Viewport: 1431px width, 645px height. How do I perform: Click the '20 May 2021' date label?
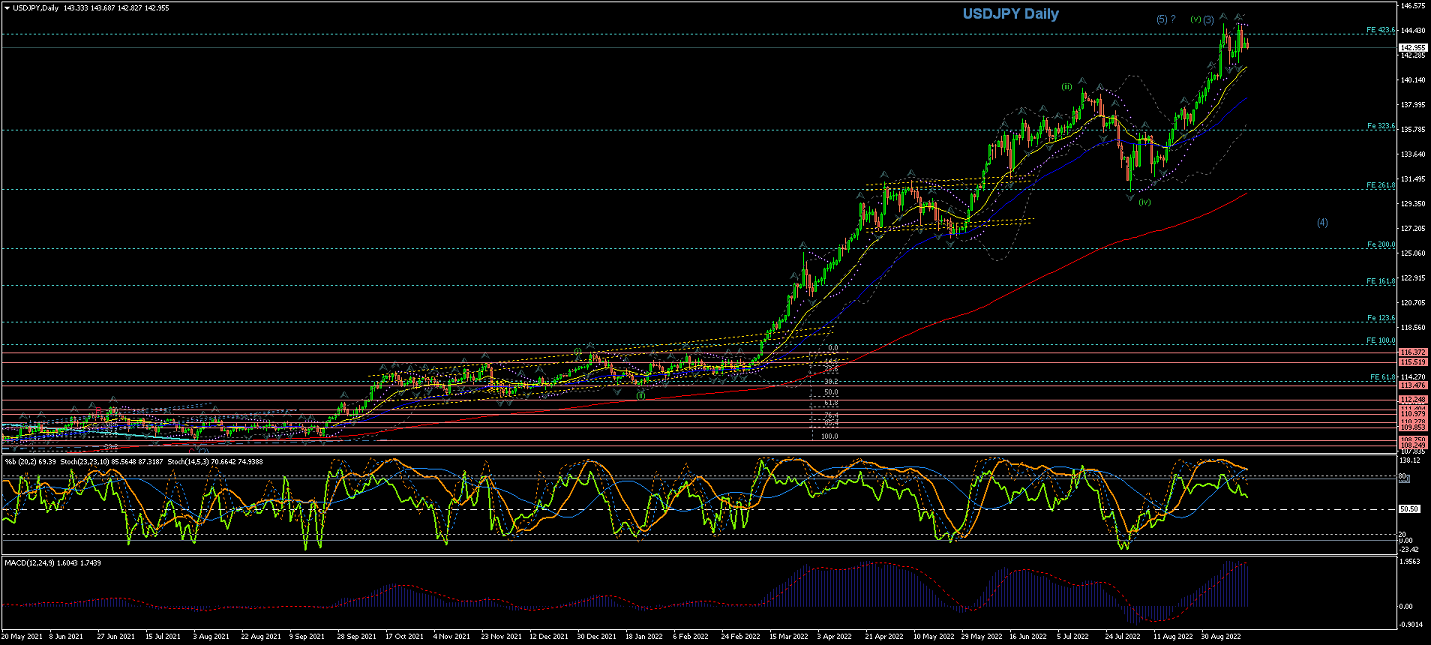pos(20,636)
